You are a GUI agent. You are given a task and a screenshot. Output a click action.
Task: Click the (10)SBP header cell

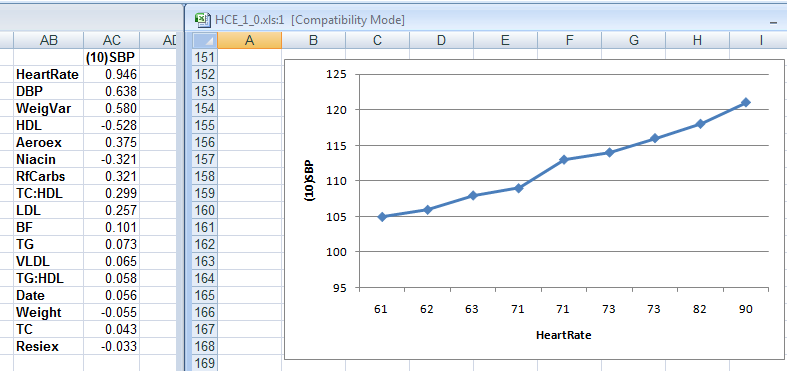(111, 58)
